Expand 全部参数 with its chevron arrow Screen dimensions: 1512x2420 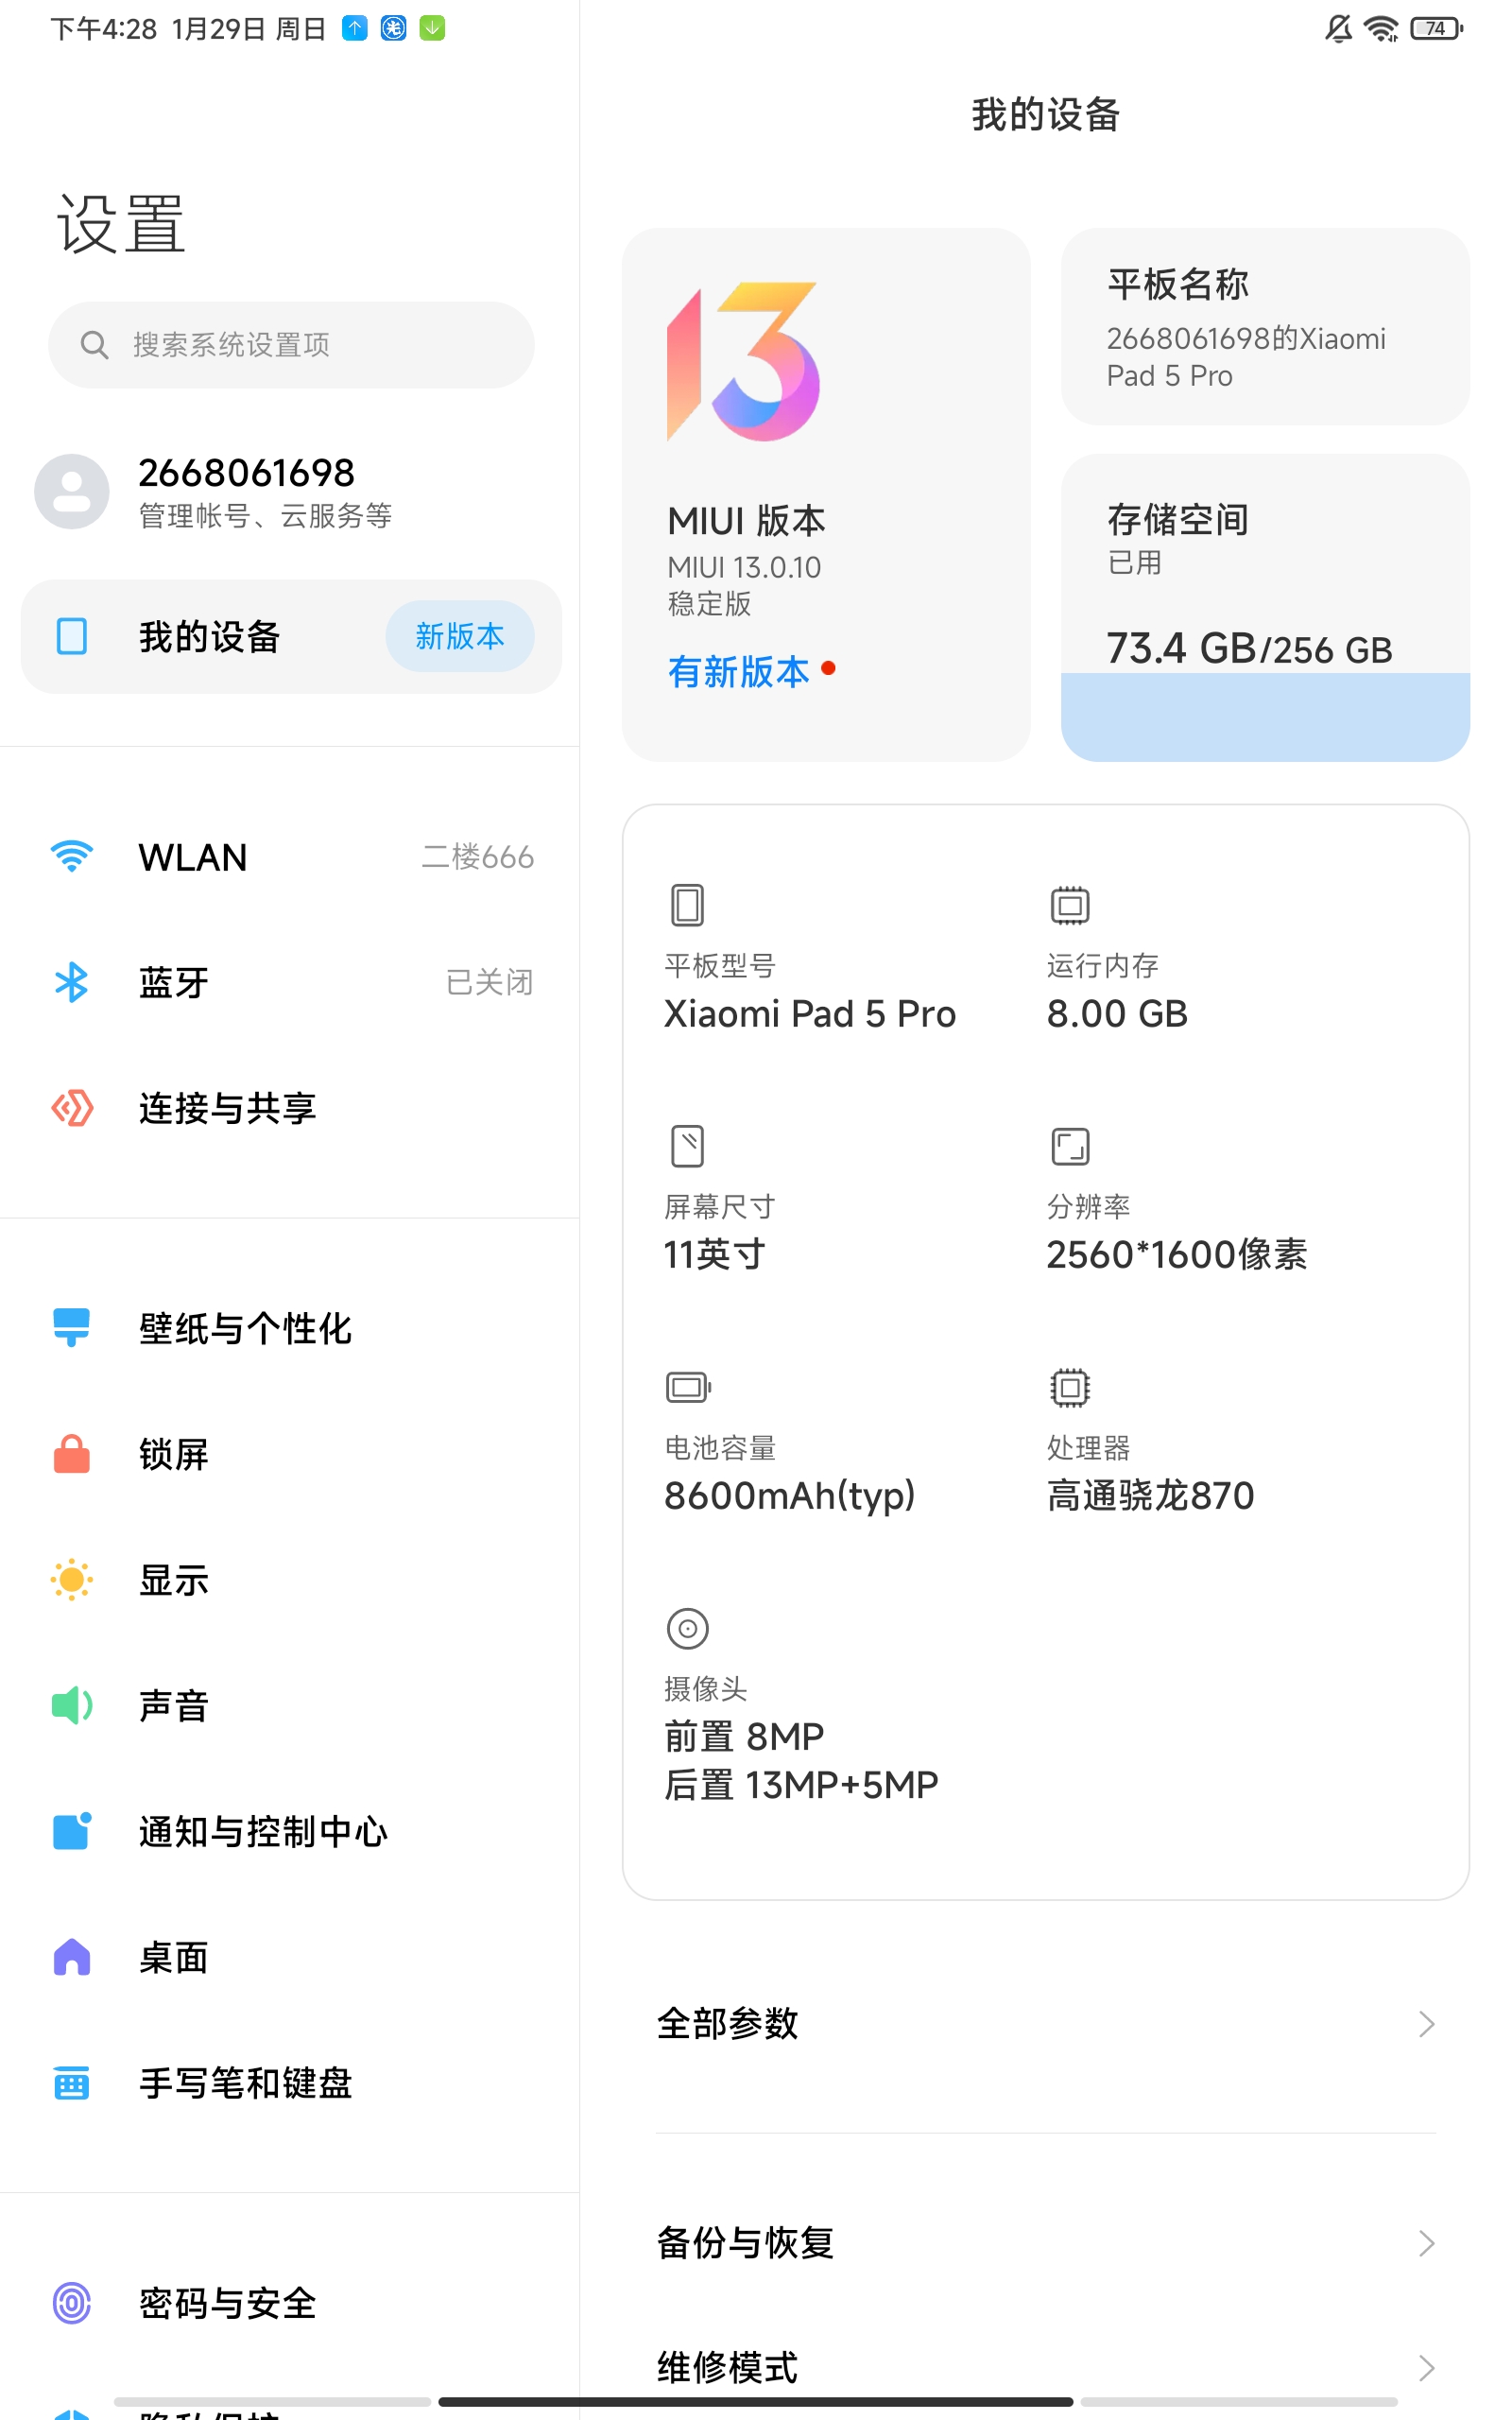click(x=1426, y=2024)
